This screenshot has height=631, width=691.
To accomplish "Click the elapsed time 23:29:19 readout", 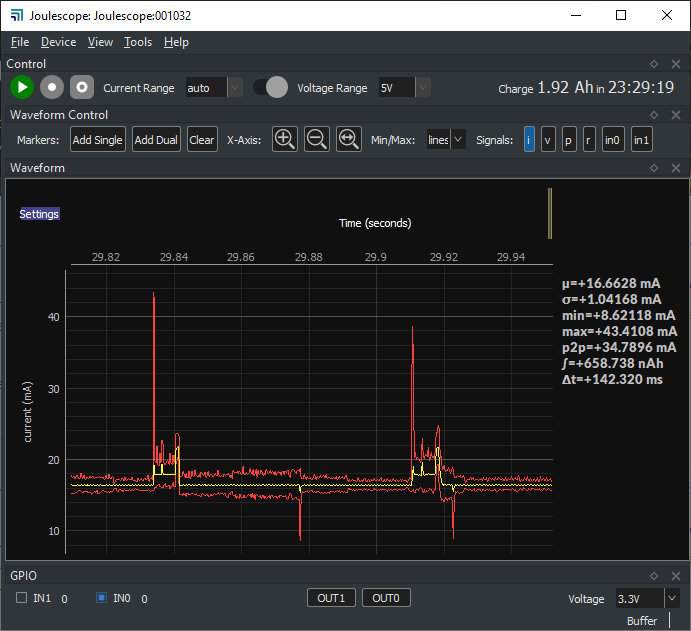I will pyautogui.click(x=641, y=88).
